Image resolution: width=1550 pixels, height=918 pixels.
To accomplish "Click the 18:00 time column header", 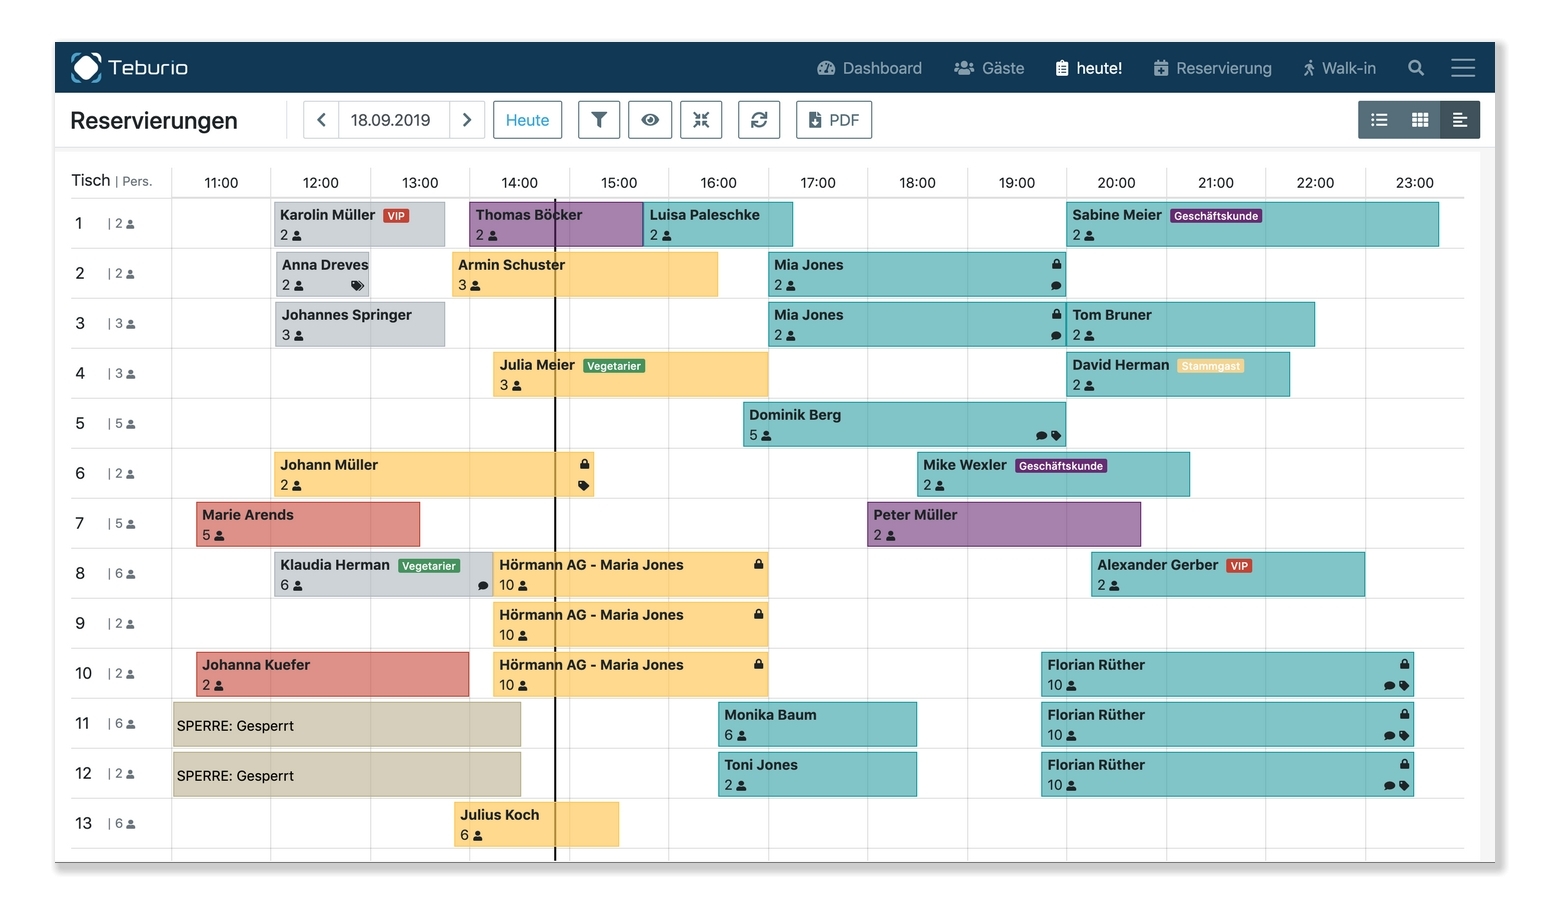I will (x=917, y=182).
